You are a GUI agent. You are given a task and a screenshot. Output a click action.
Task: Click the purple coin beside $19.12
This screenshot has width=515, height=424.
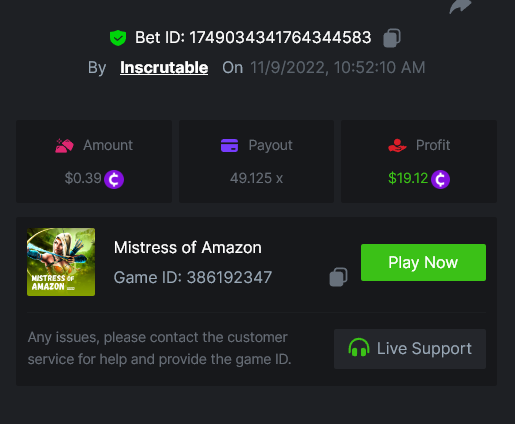(x=440, y=179)
